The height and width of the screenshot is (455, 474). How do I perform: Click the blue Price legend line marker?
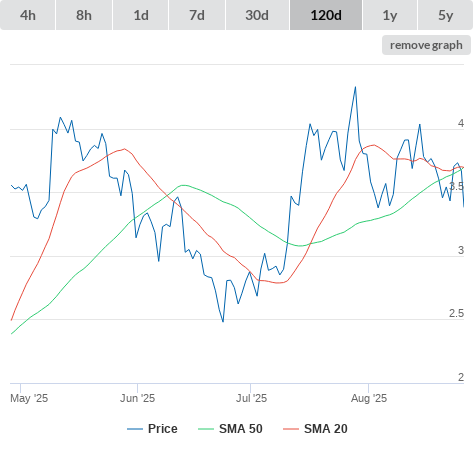135,429
